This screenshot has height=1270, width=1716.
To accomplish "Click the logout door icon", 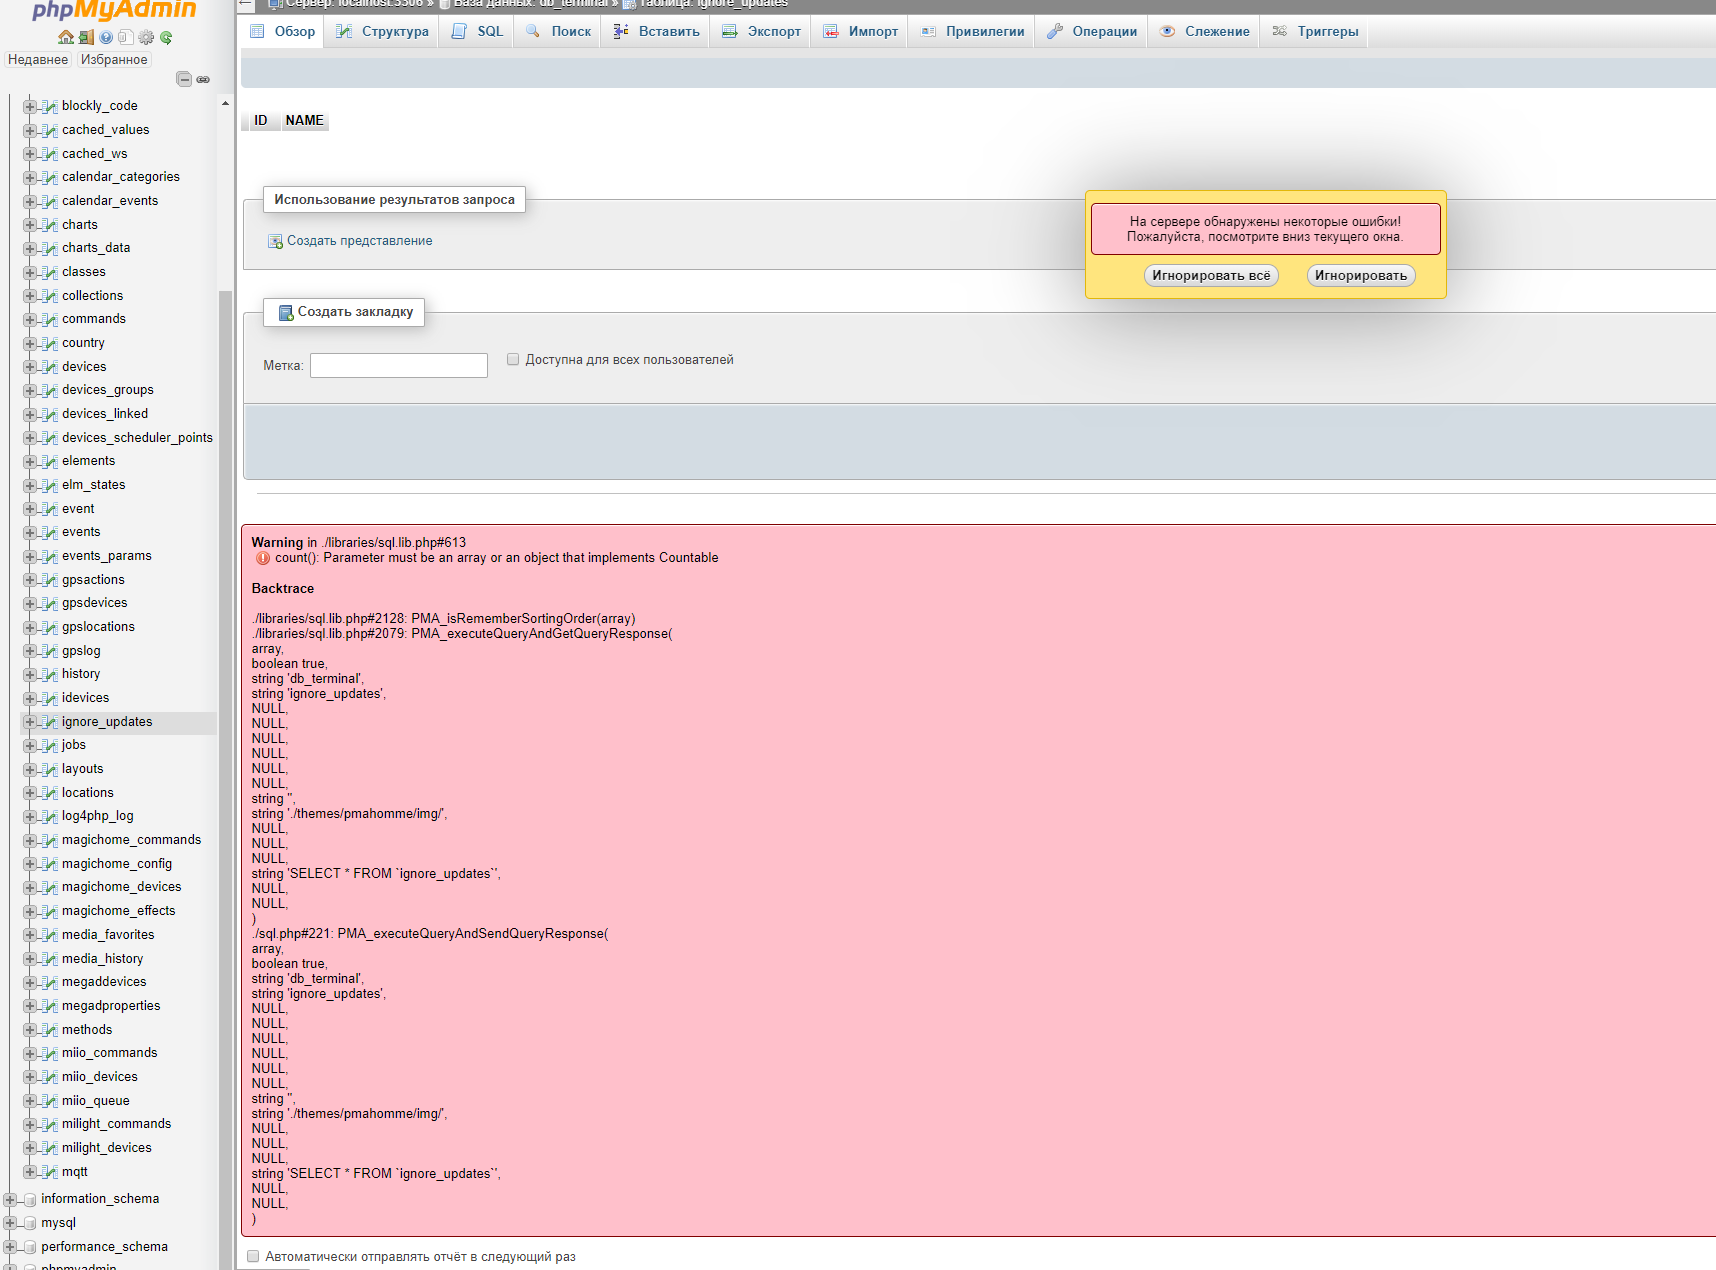I will point(86,38).
